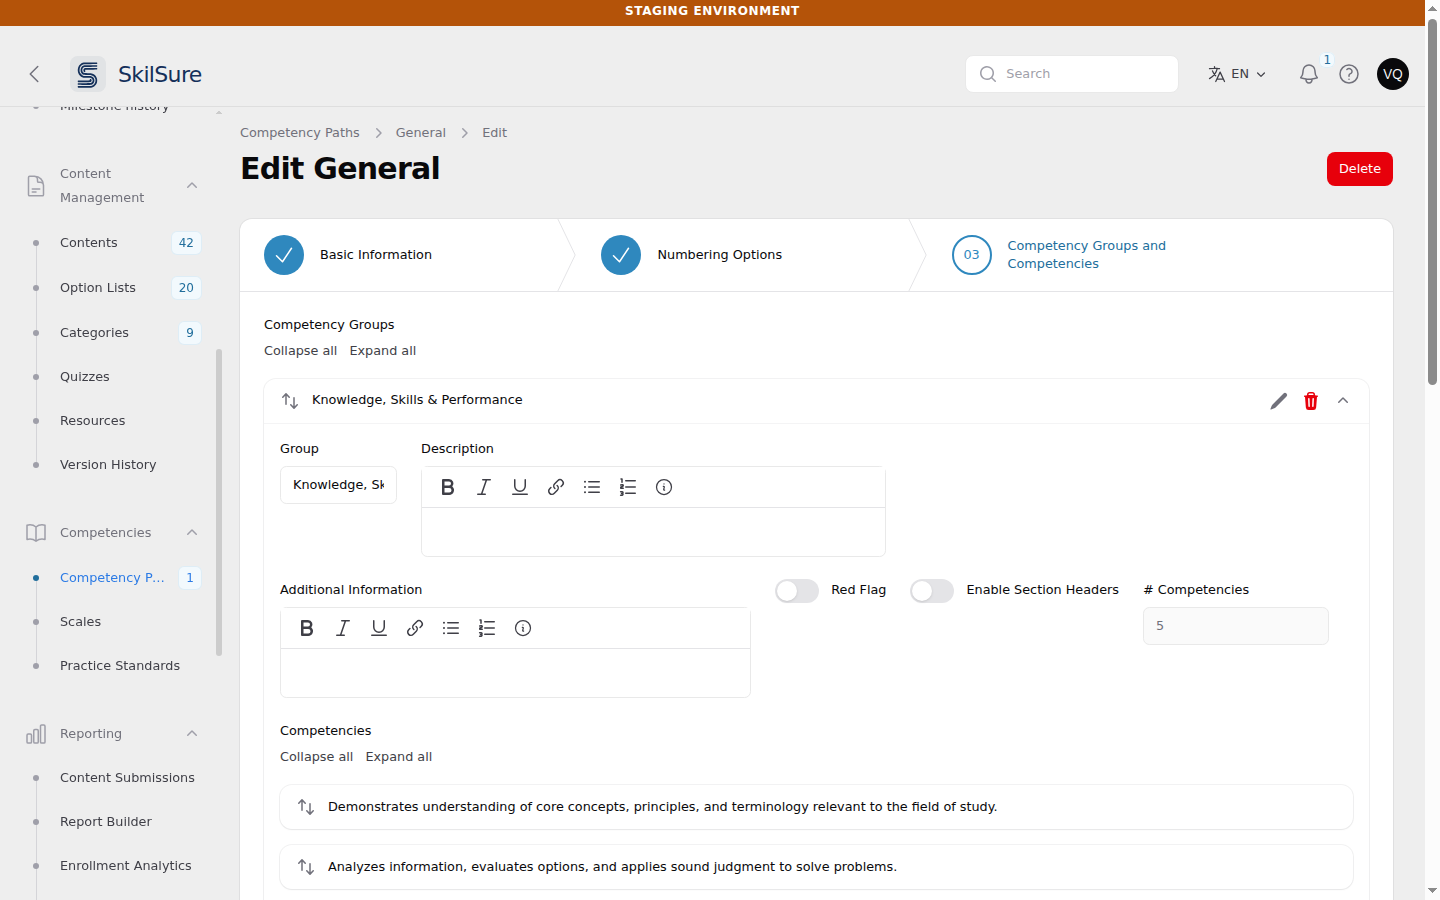Open Resources in sidebar
The image size is (1440, 900).
(x=93, y=421)
